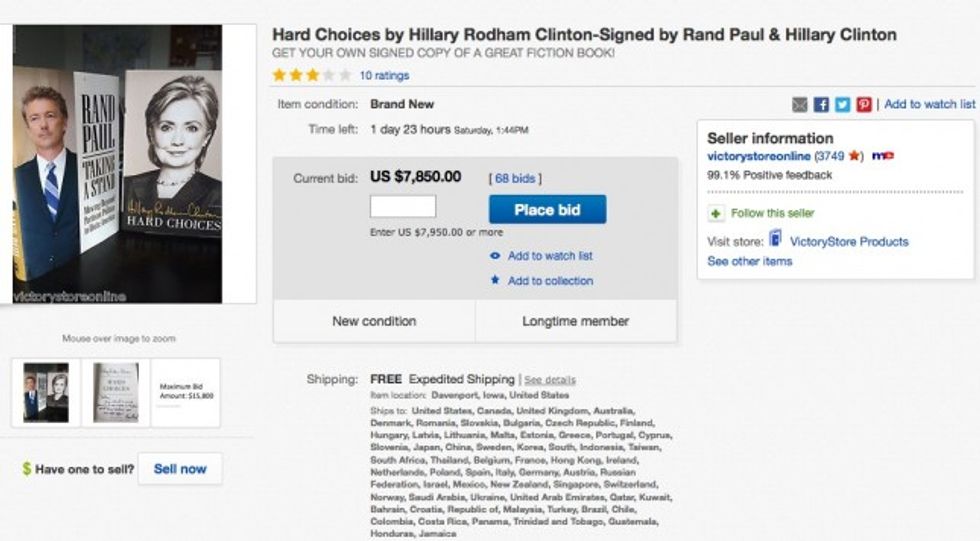
Task: Click the bid amount input field
Action: click(x=403, y=207)
